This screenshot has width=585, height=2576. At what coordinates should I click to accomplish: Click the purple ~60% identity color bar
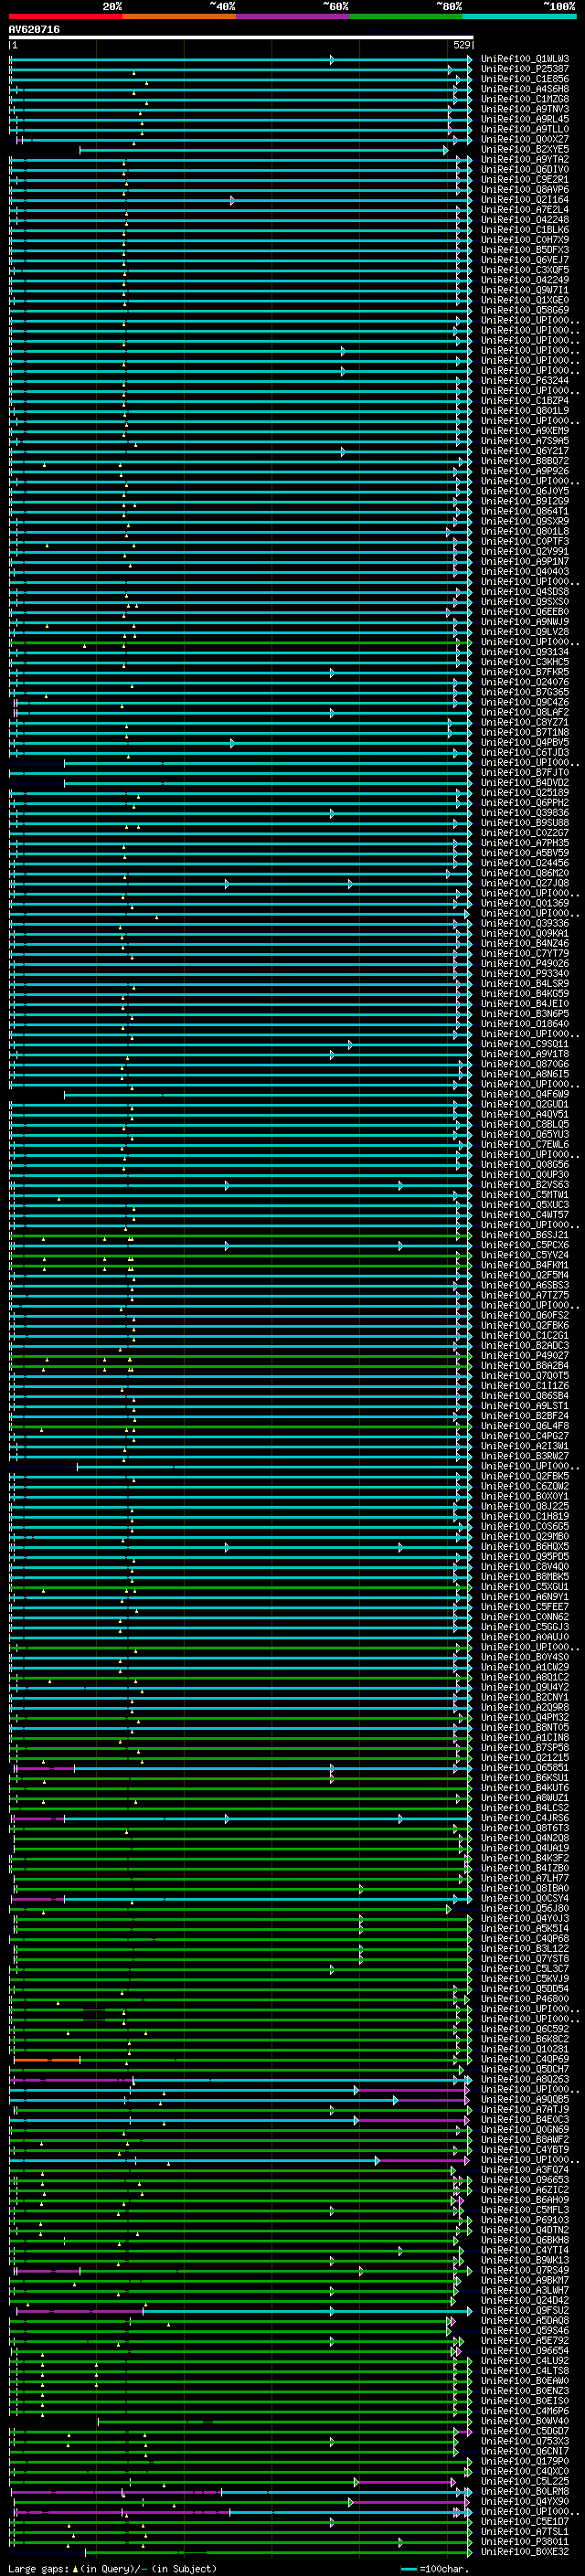pos(293,16)
